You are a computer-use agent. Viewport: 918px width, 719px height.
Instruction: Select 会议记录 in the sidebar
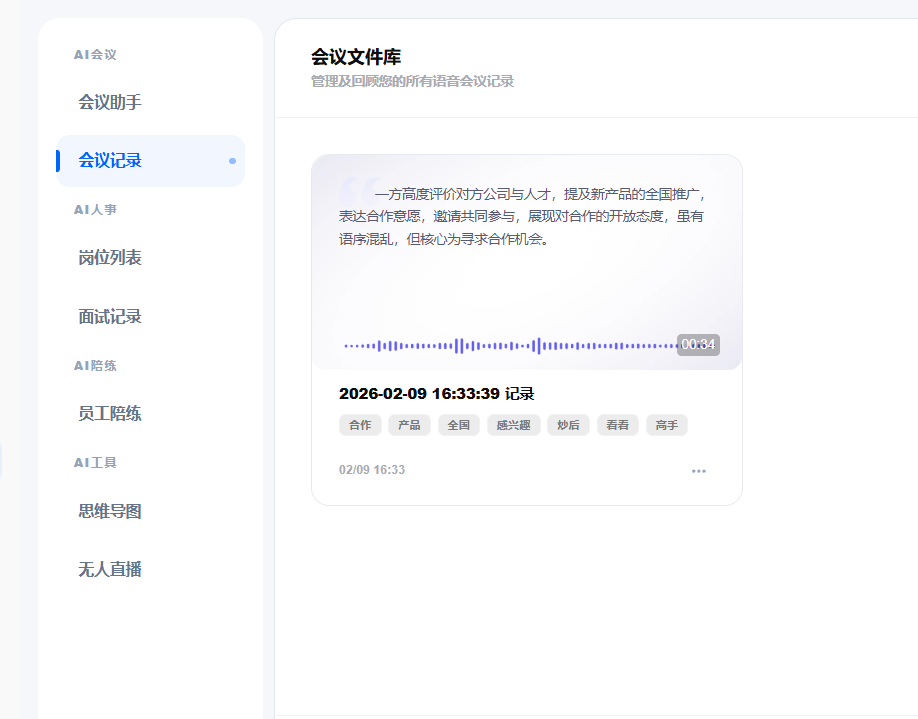(x=110, y=160)
